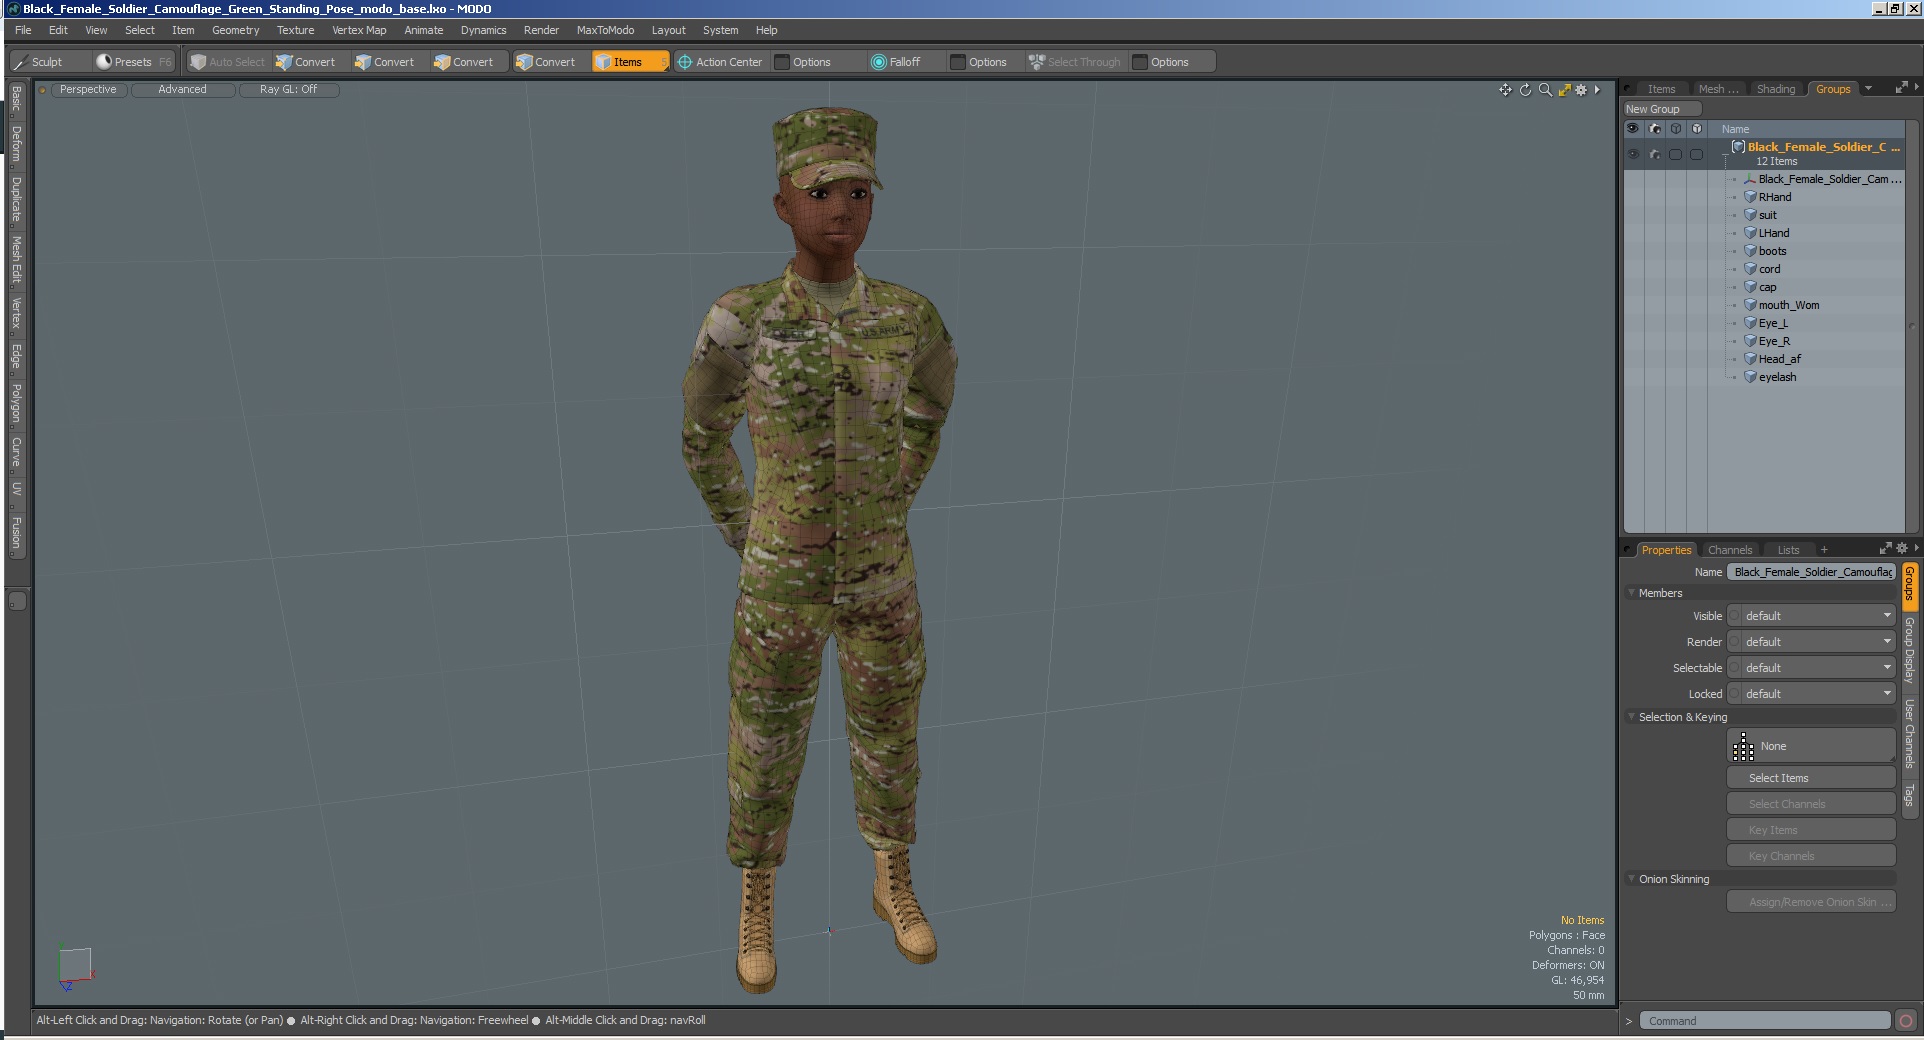Select the boots mesh item

(1772, 251)
